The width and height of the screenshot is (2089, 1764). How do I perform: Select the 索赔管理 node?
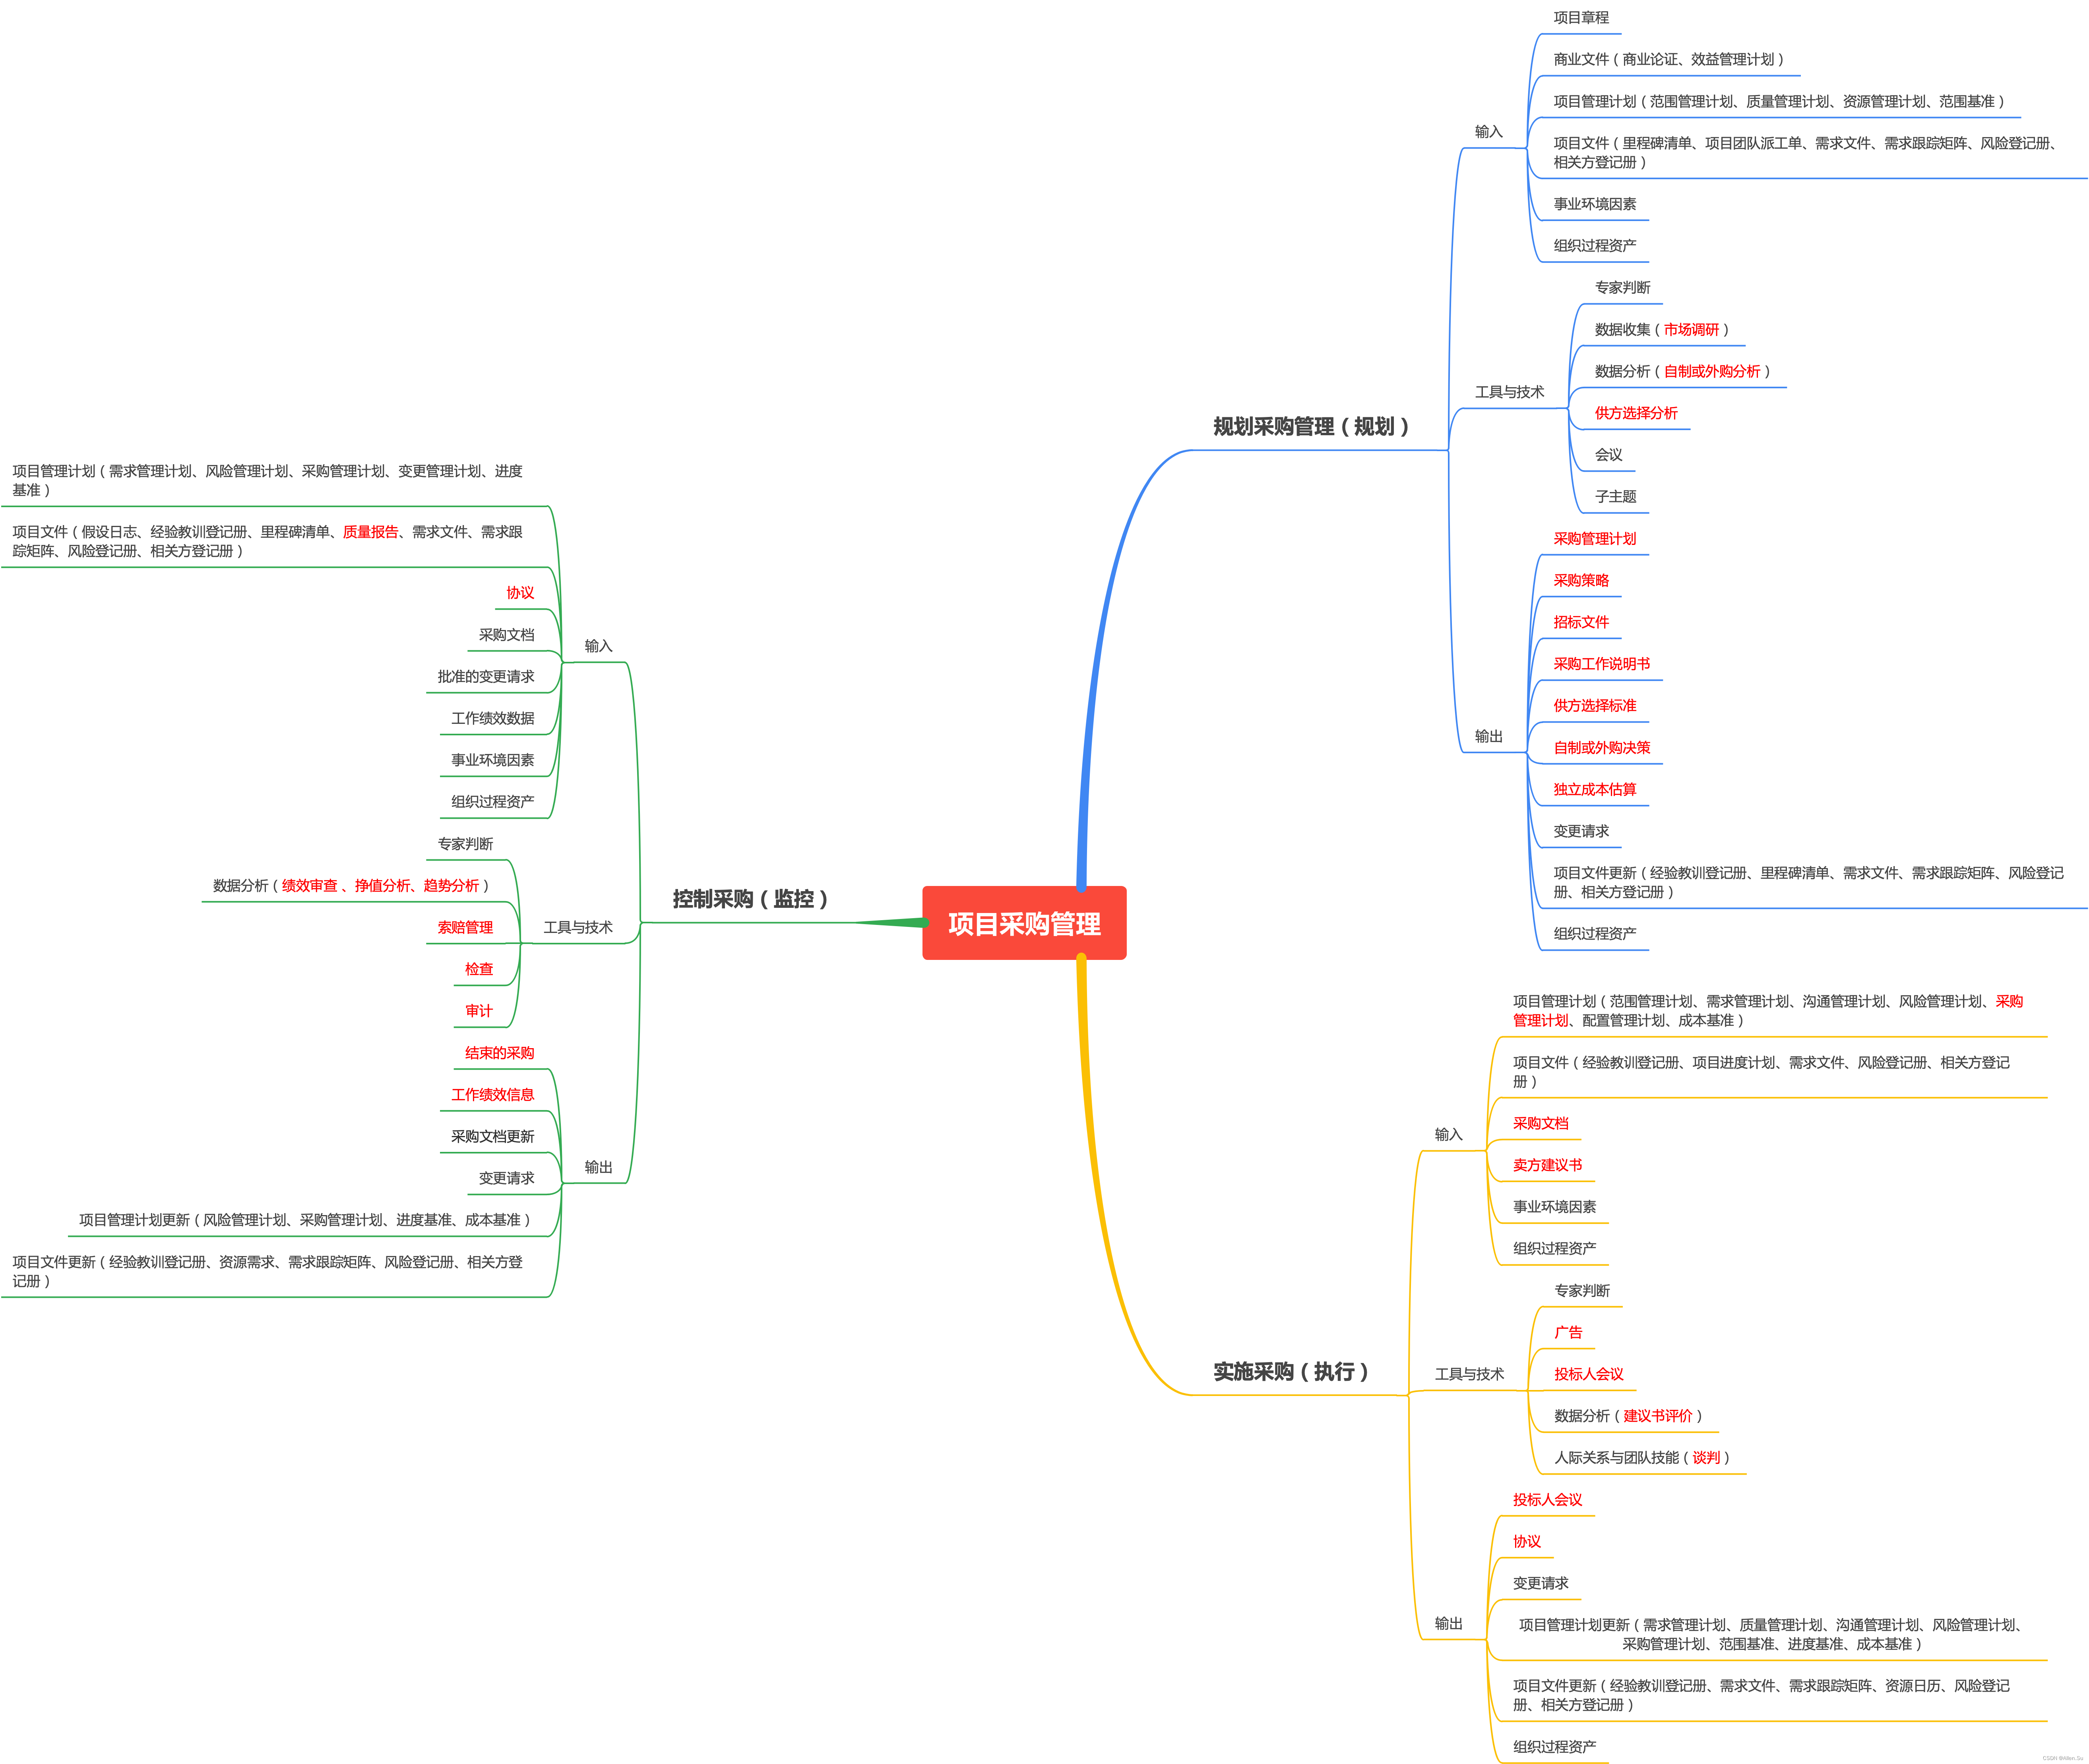[465, 927]
